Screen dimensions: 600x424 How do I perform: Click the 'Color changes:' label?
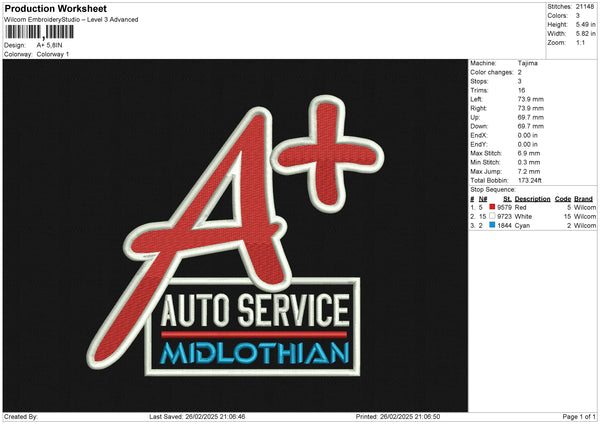coord(492,72)
